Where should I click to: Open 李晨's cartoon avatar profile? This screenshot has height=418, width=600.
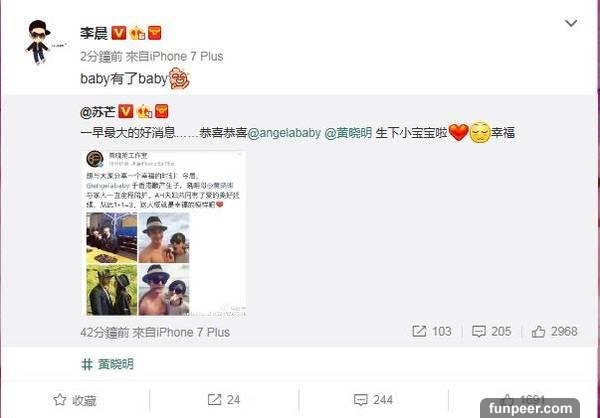(38, 42)
